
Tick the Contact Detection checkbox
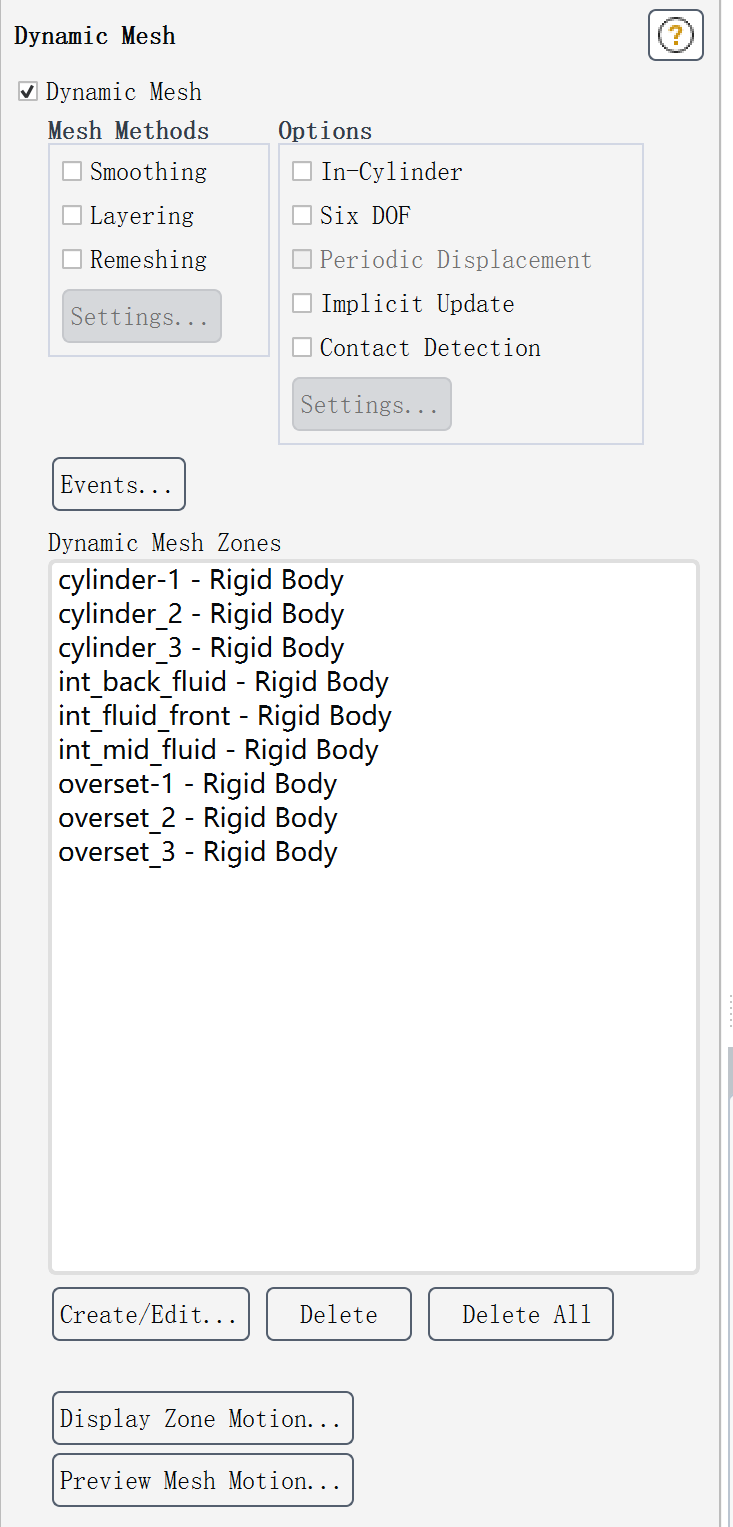tap(302, 348)
